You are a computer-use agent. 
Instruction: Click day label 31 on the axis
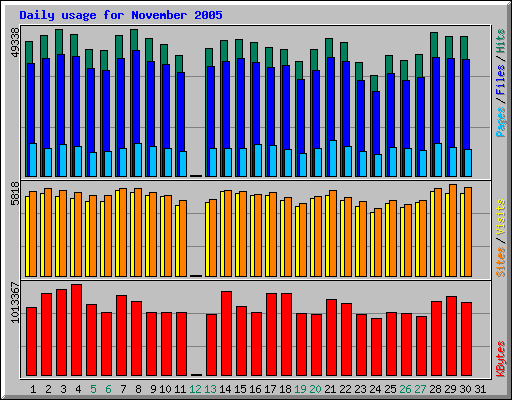(480, 389)
